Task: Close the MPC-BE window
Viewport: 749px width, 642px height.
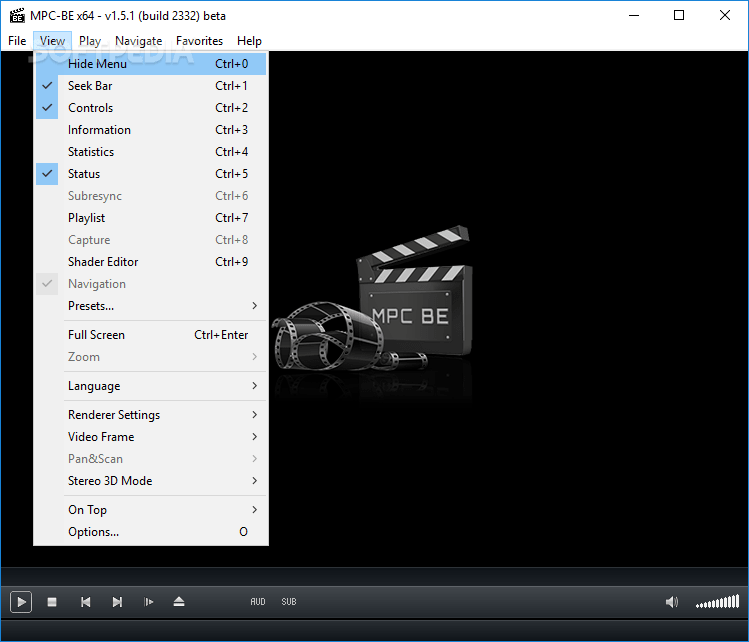Action: pos(725,16)
